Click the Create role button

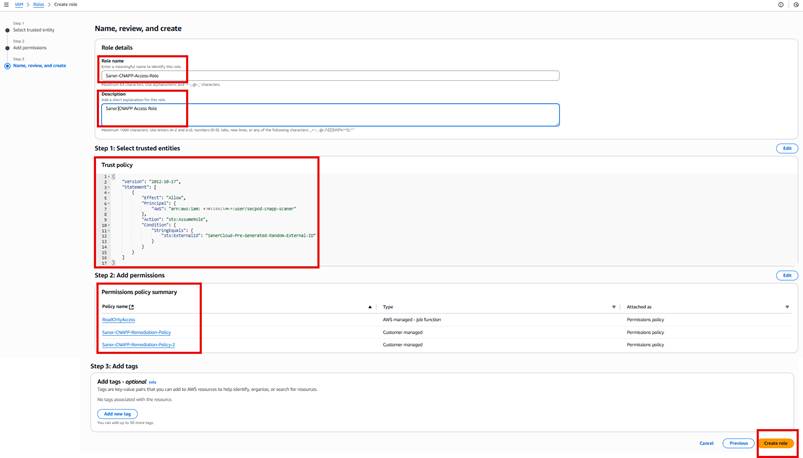click(x=776, y=443)
